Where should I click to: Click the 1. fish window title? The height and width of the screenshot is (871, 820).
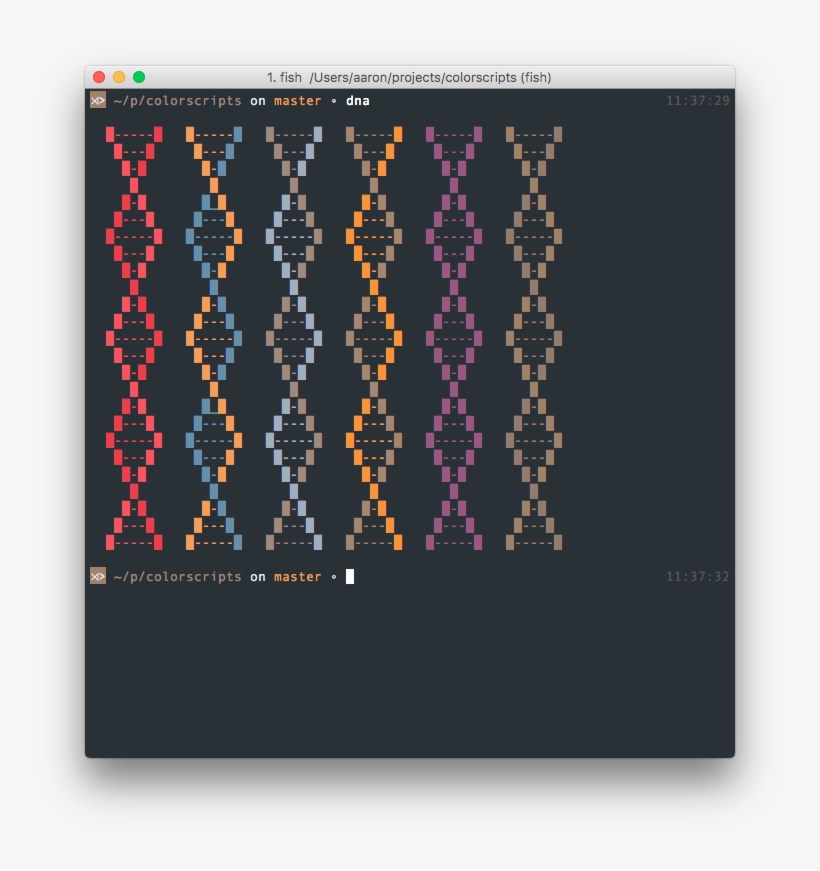coord(284,77)
